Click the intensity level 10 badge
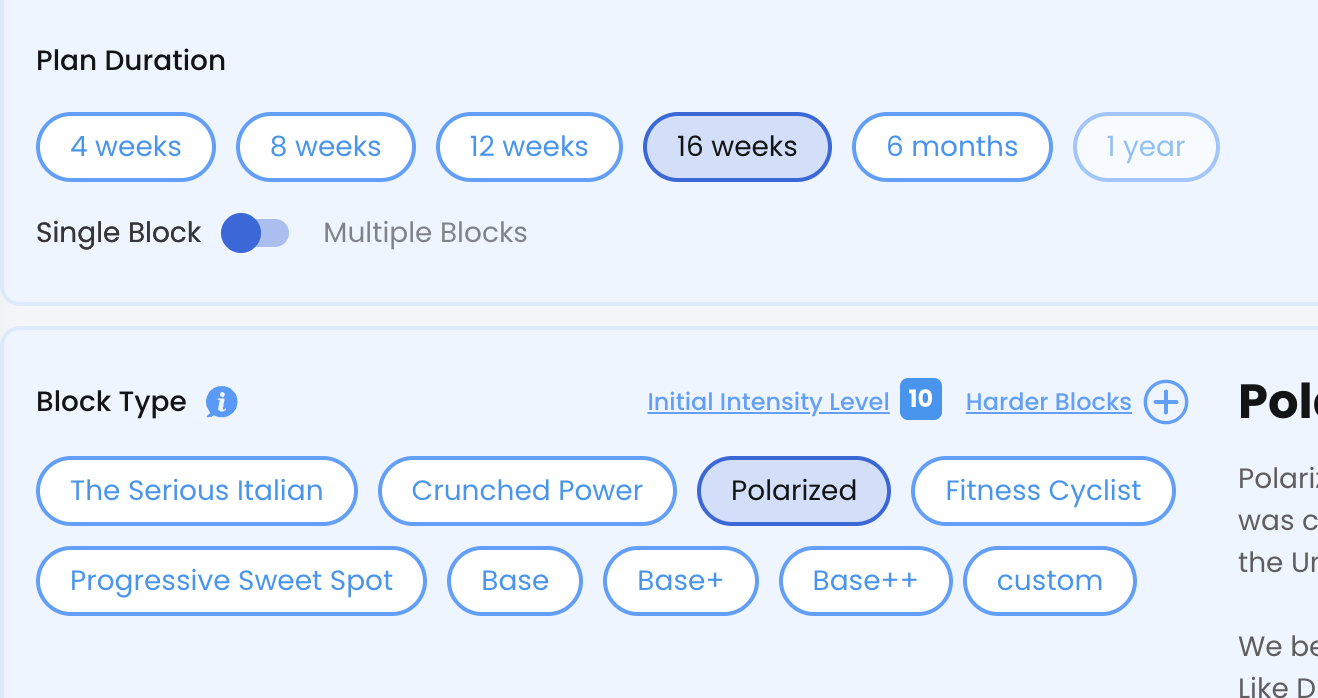 920,399
